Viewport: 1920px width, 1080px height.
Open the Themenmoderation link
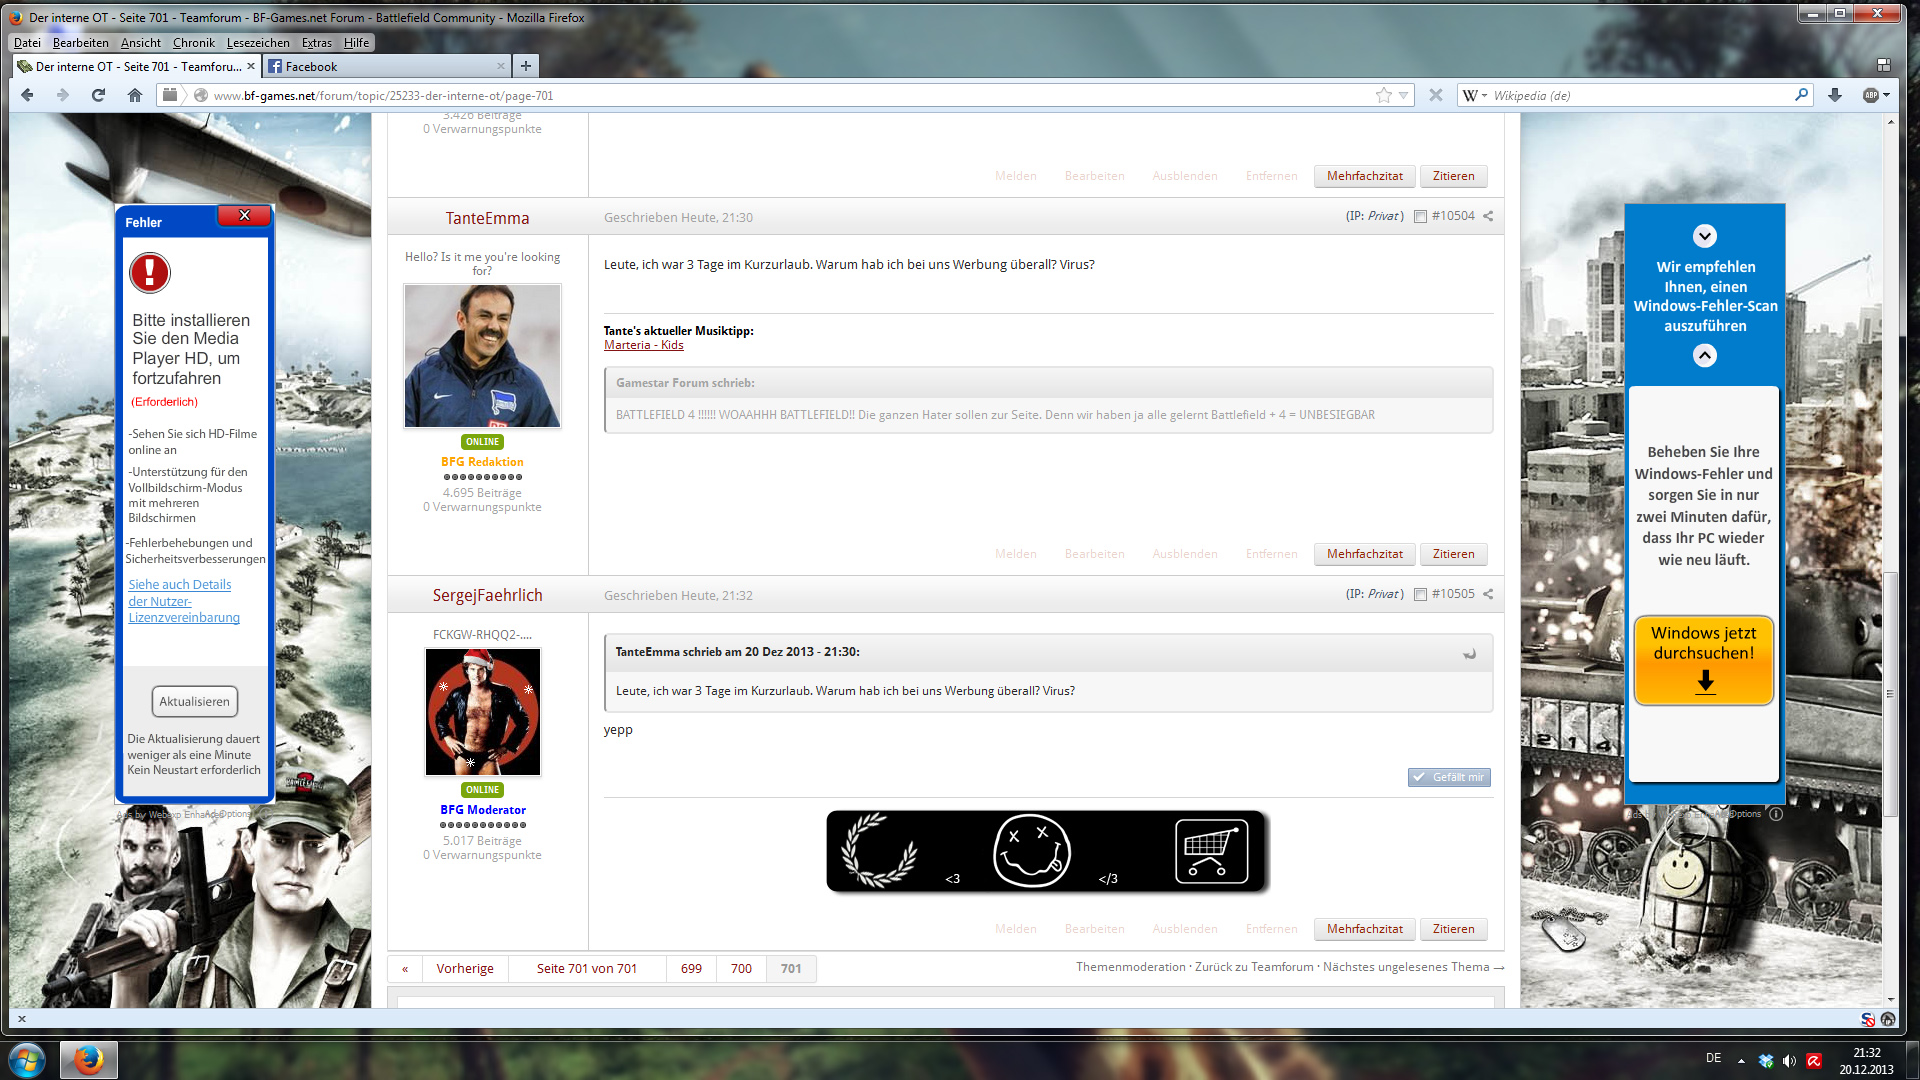1130,967
